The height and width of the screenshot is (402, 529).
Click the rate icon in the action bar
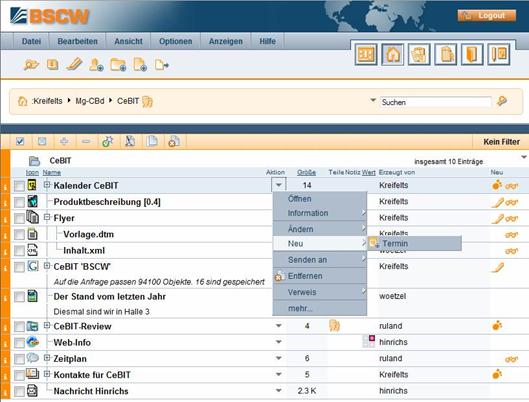point(108,142)
